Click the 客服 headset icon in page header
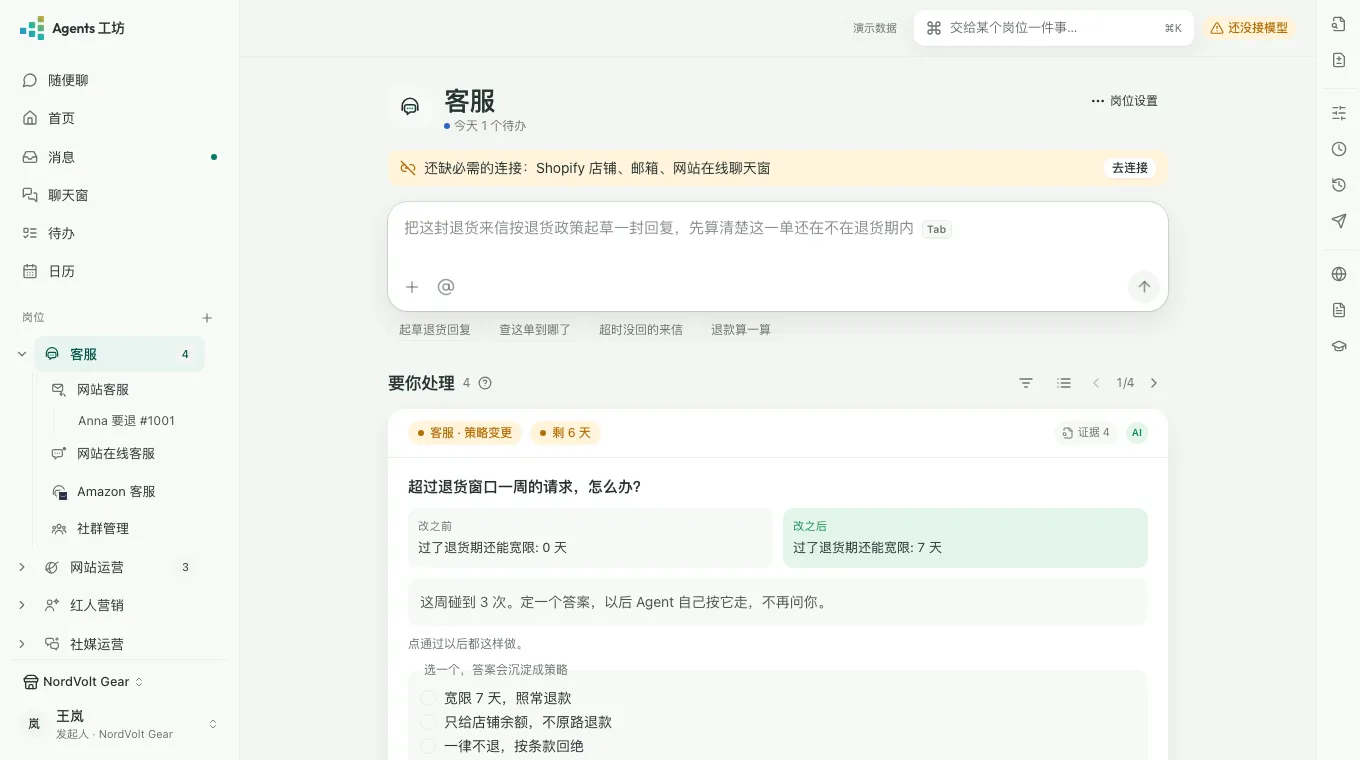This screenshot has height=760, width=1360. [410, 107]
